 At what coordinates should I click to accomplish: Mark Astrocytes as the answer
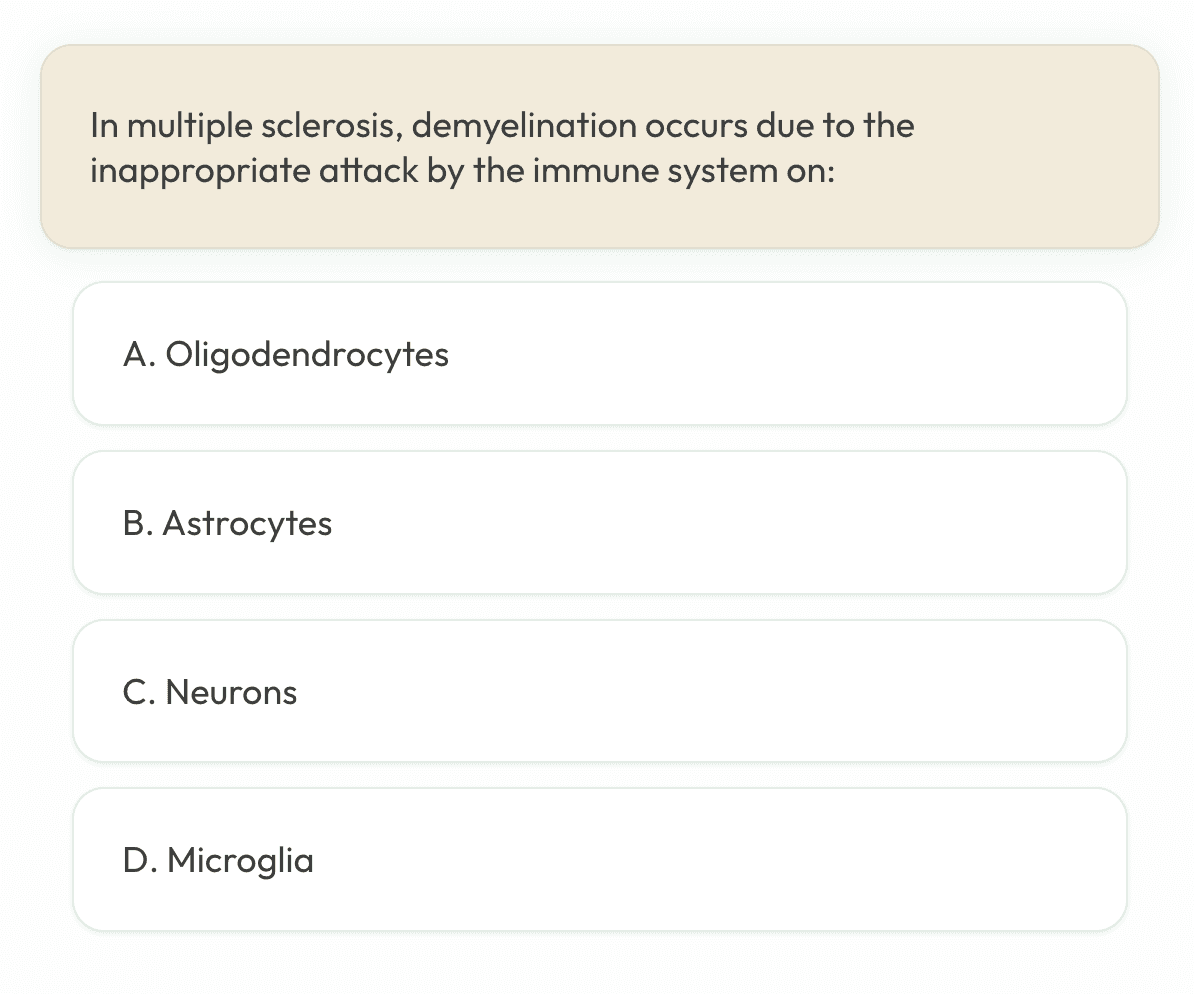600,523
